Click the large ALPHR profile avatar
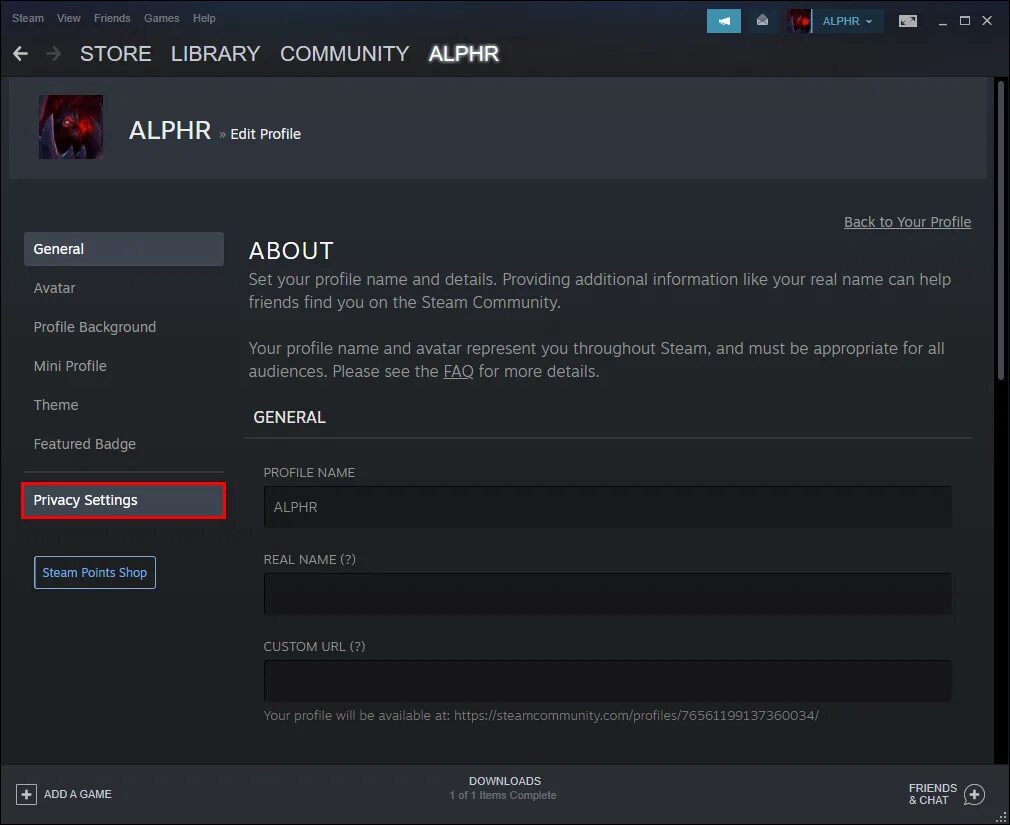 pyautogui.click(x=71, y=127)
